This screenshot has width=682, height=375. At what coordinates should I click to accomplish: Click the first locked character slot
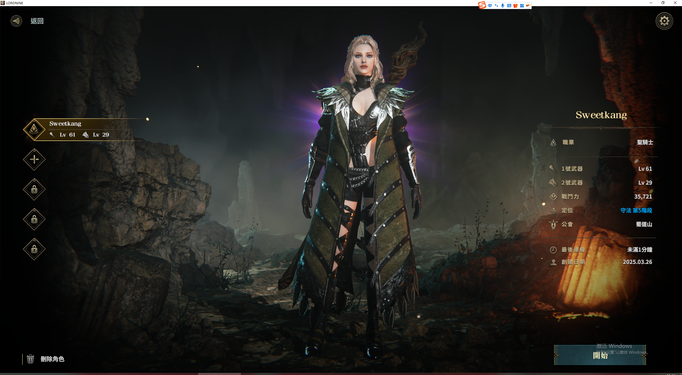(34, 189)
